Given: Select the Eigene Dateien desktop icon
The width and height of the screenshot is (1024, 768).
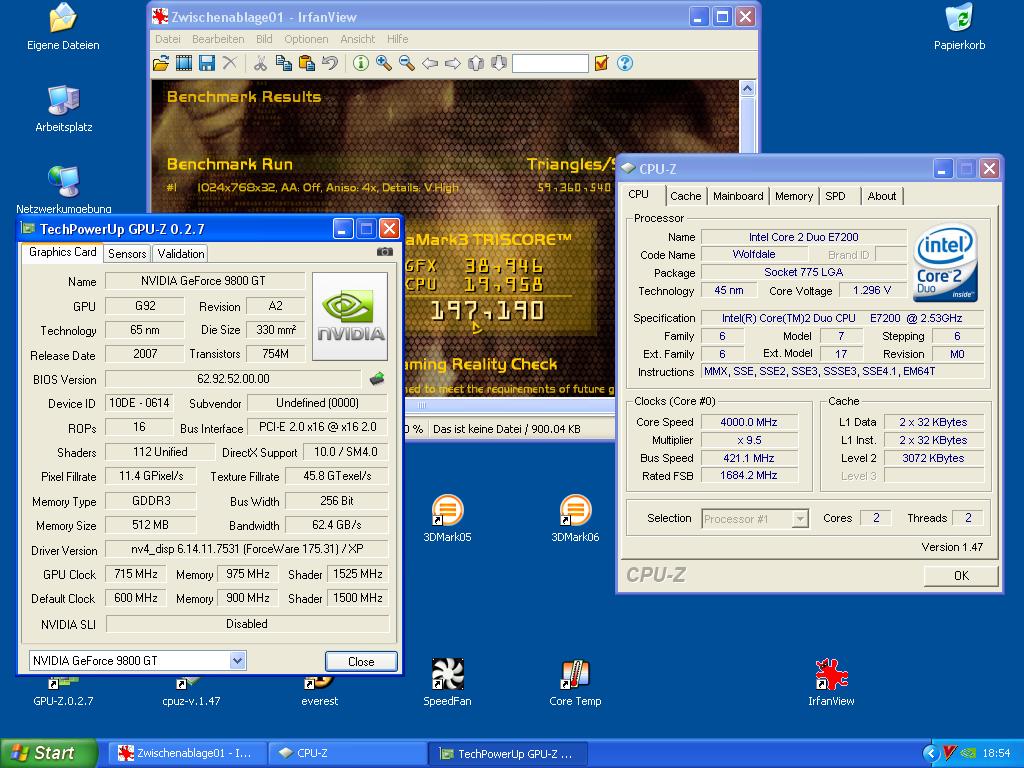Looking at the screenshot, I should 63,27.
